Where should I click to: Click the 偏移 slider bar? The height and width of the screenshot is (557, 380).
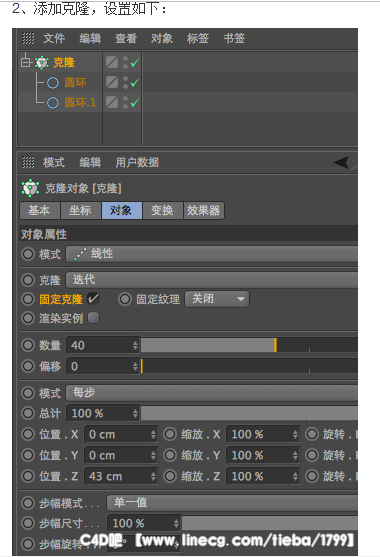tap(249, 366)
